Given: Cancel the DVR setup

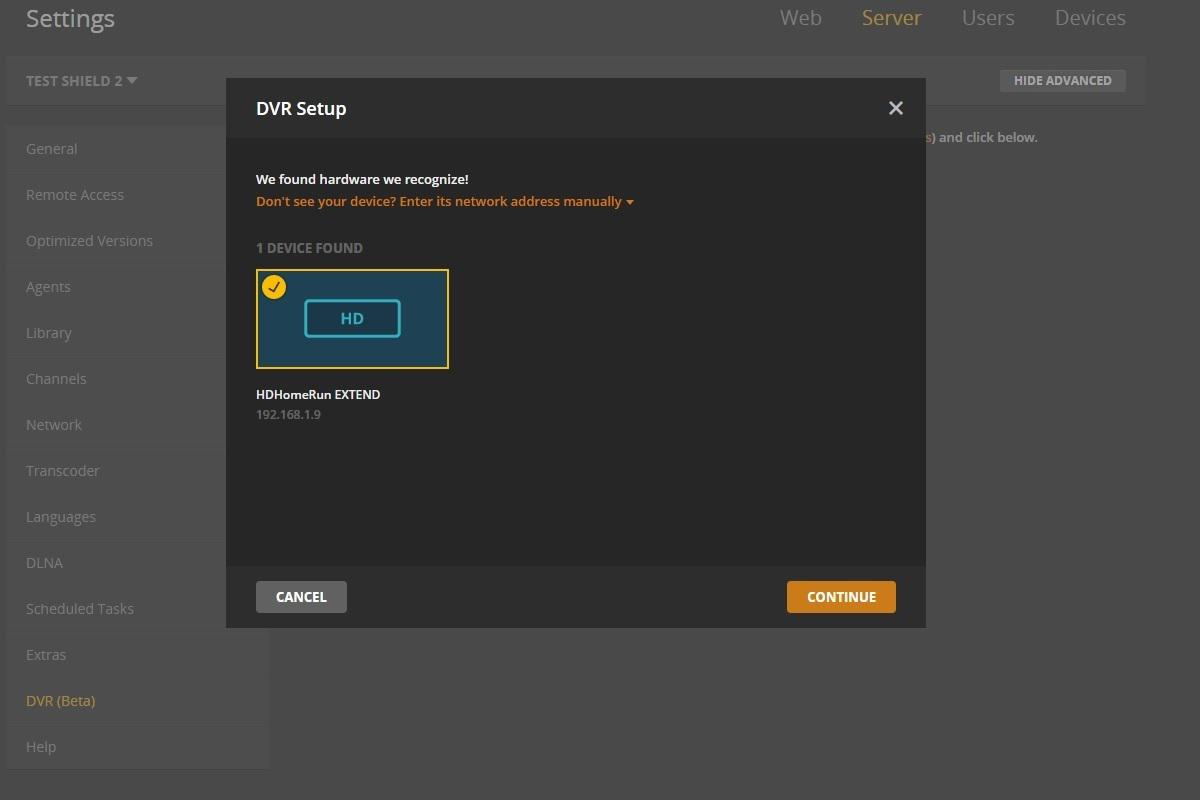Looking at the screenshot, I should click(301, 597).
